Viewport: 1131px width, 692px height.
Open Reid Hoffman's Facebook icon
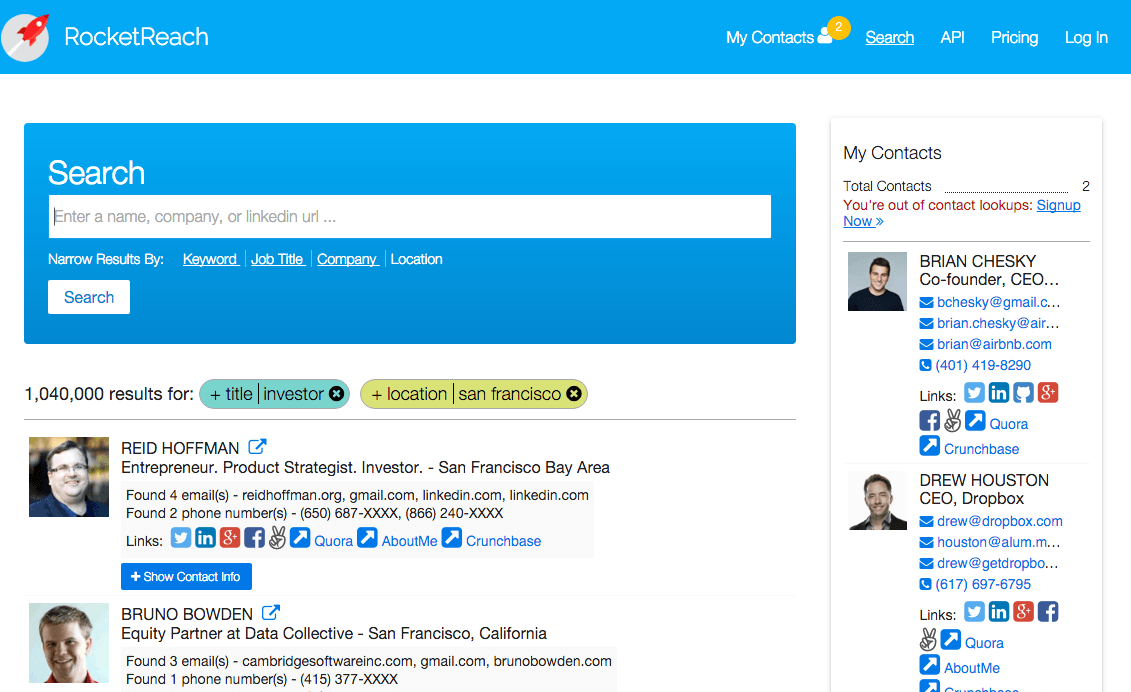254,538
